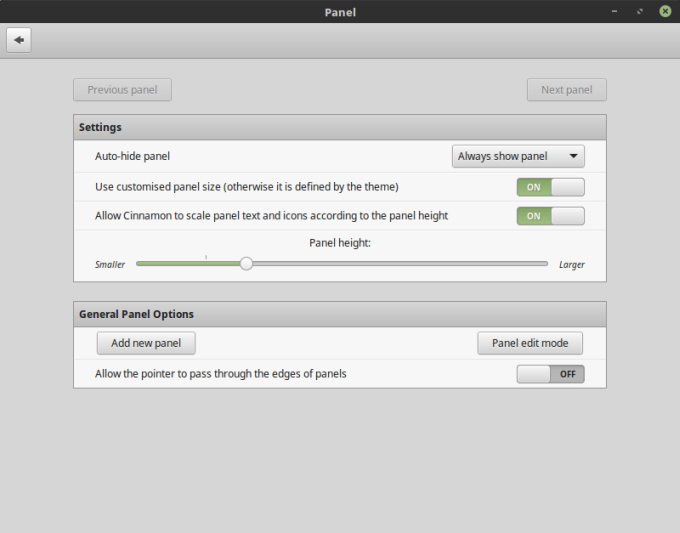Click the 'Allow the pointer to pass' text
680x533 pixels.
point(221,374)
